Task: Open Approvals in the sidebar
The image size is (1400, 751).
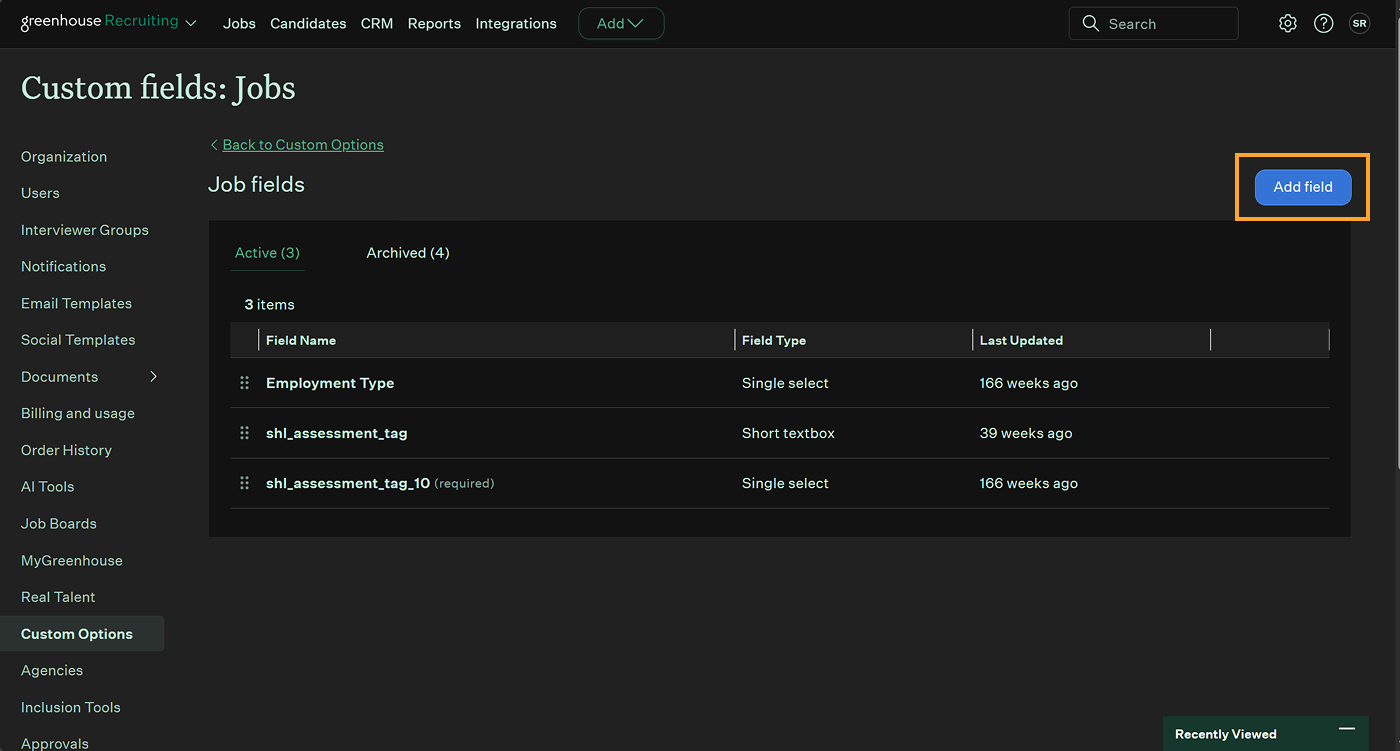Action: pos(55,743)
